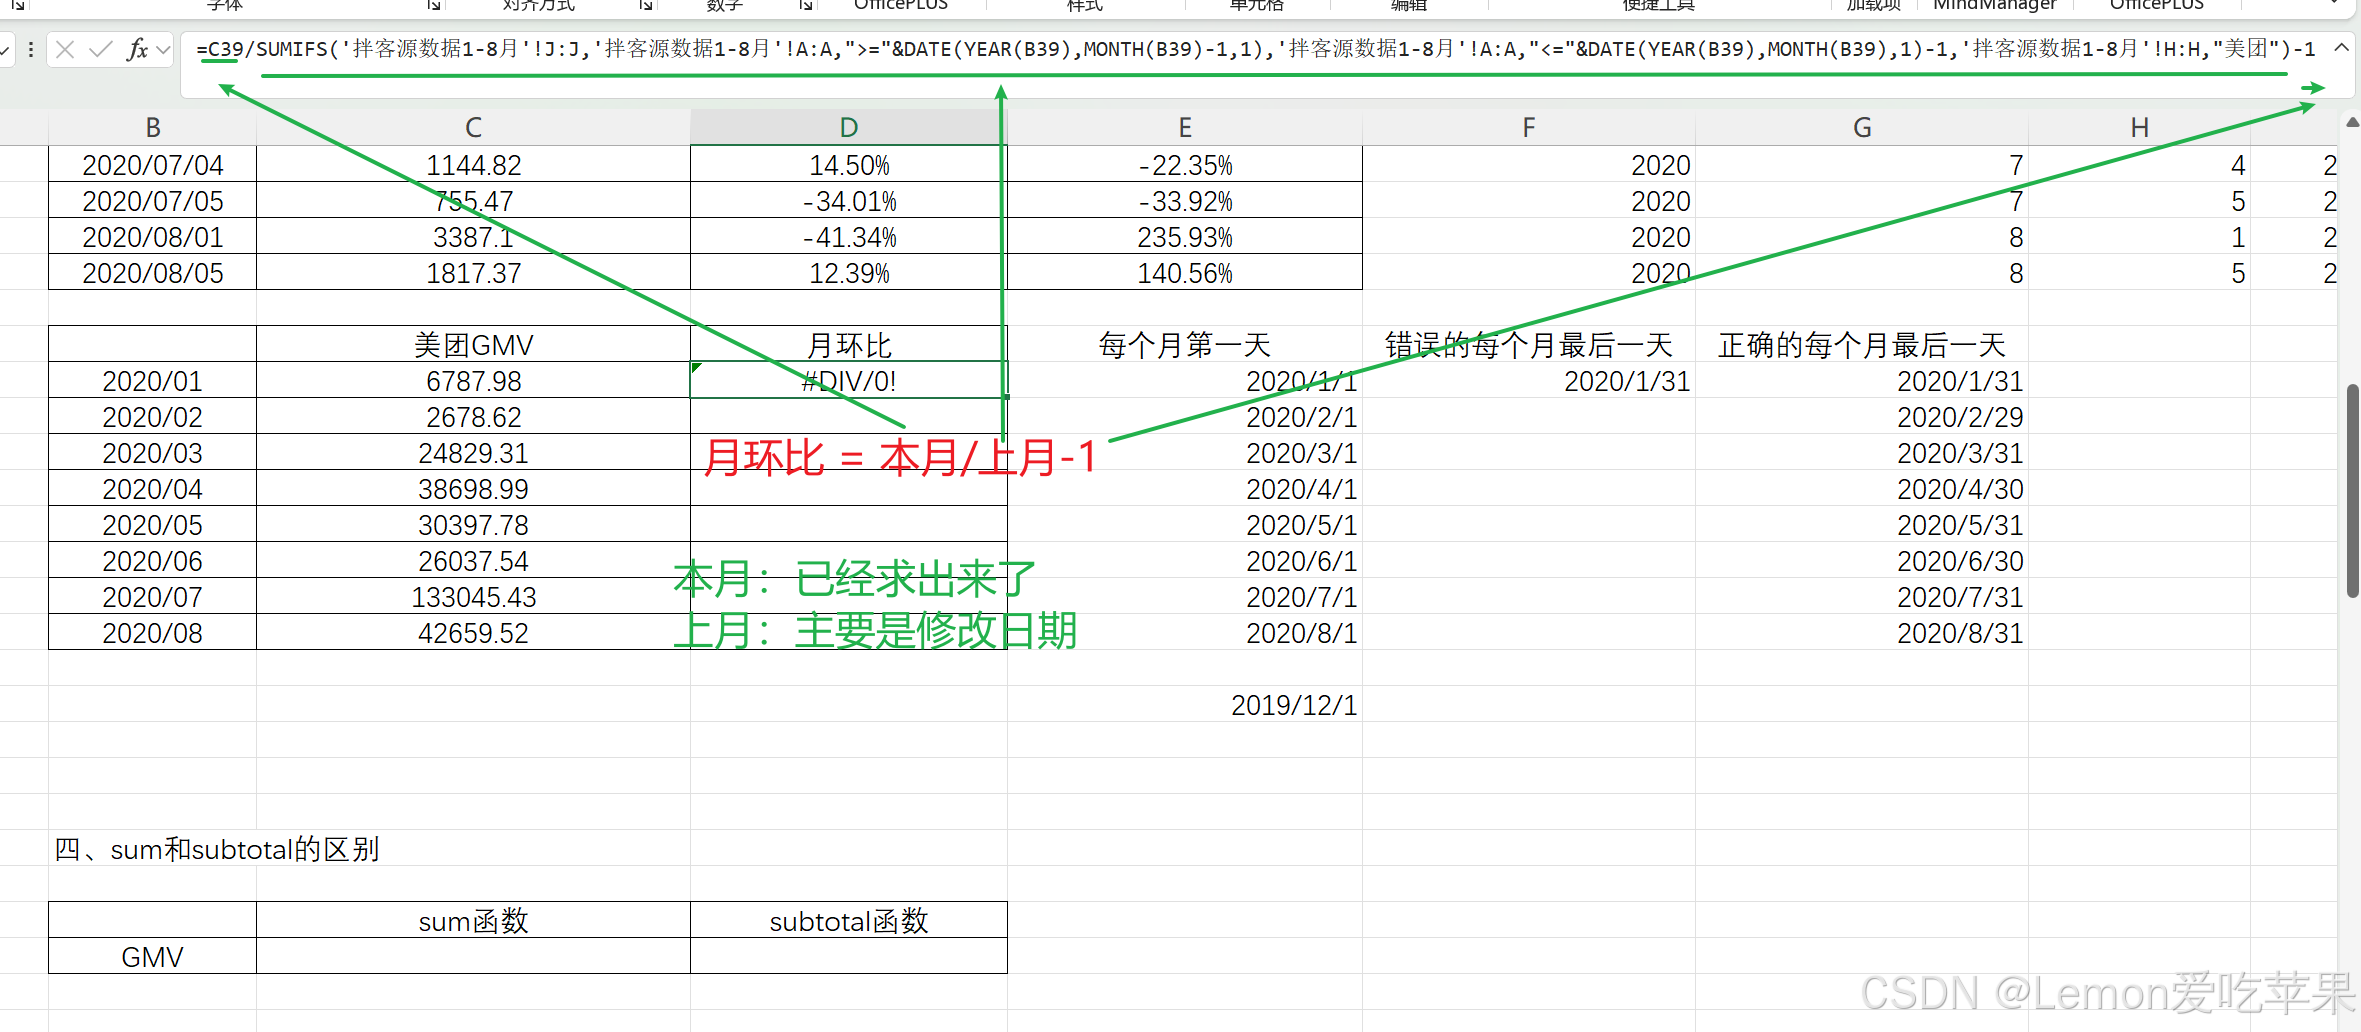The image size is (2361, 1032).
Task: Click the GMV value 30397.78
Action: [473, 524]
